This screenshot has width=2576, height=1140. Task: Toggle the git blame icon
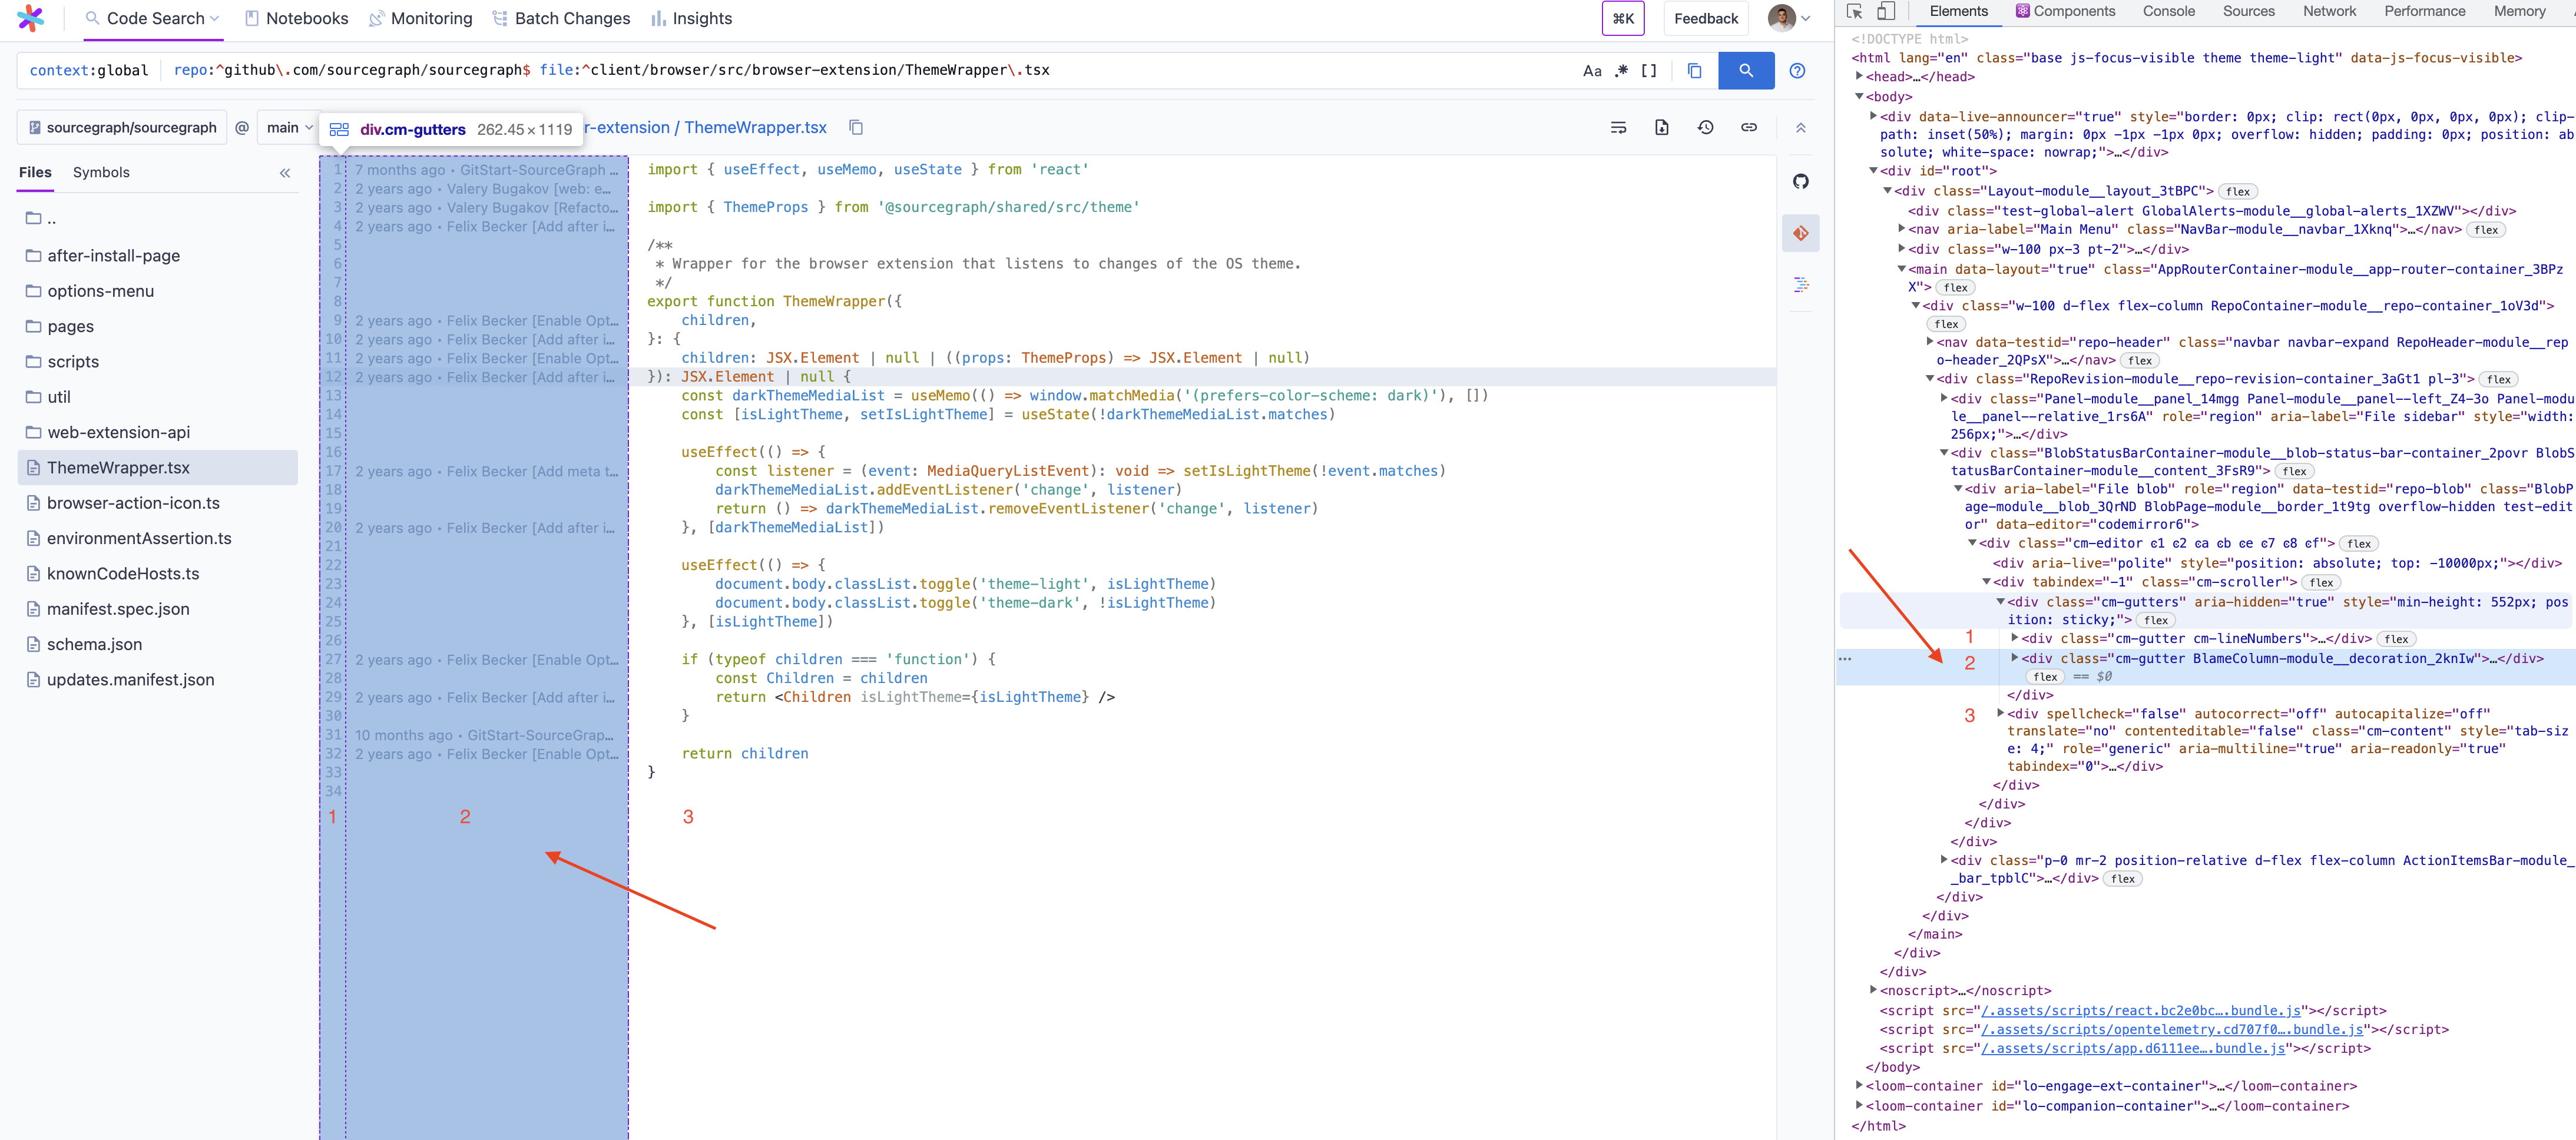(1800, 233)
